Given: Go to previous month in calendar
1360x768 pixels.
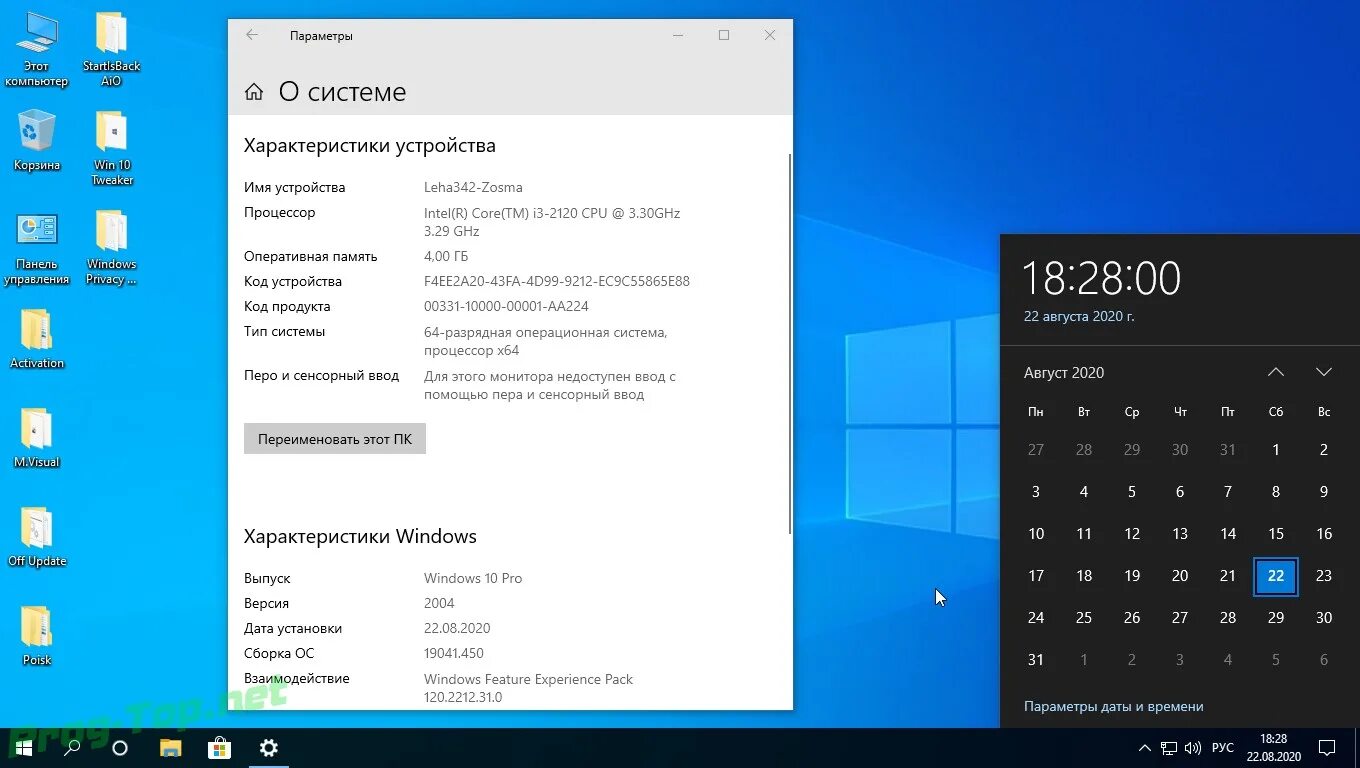Looking at the screenshot, I should click(1276, 372).
